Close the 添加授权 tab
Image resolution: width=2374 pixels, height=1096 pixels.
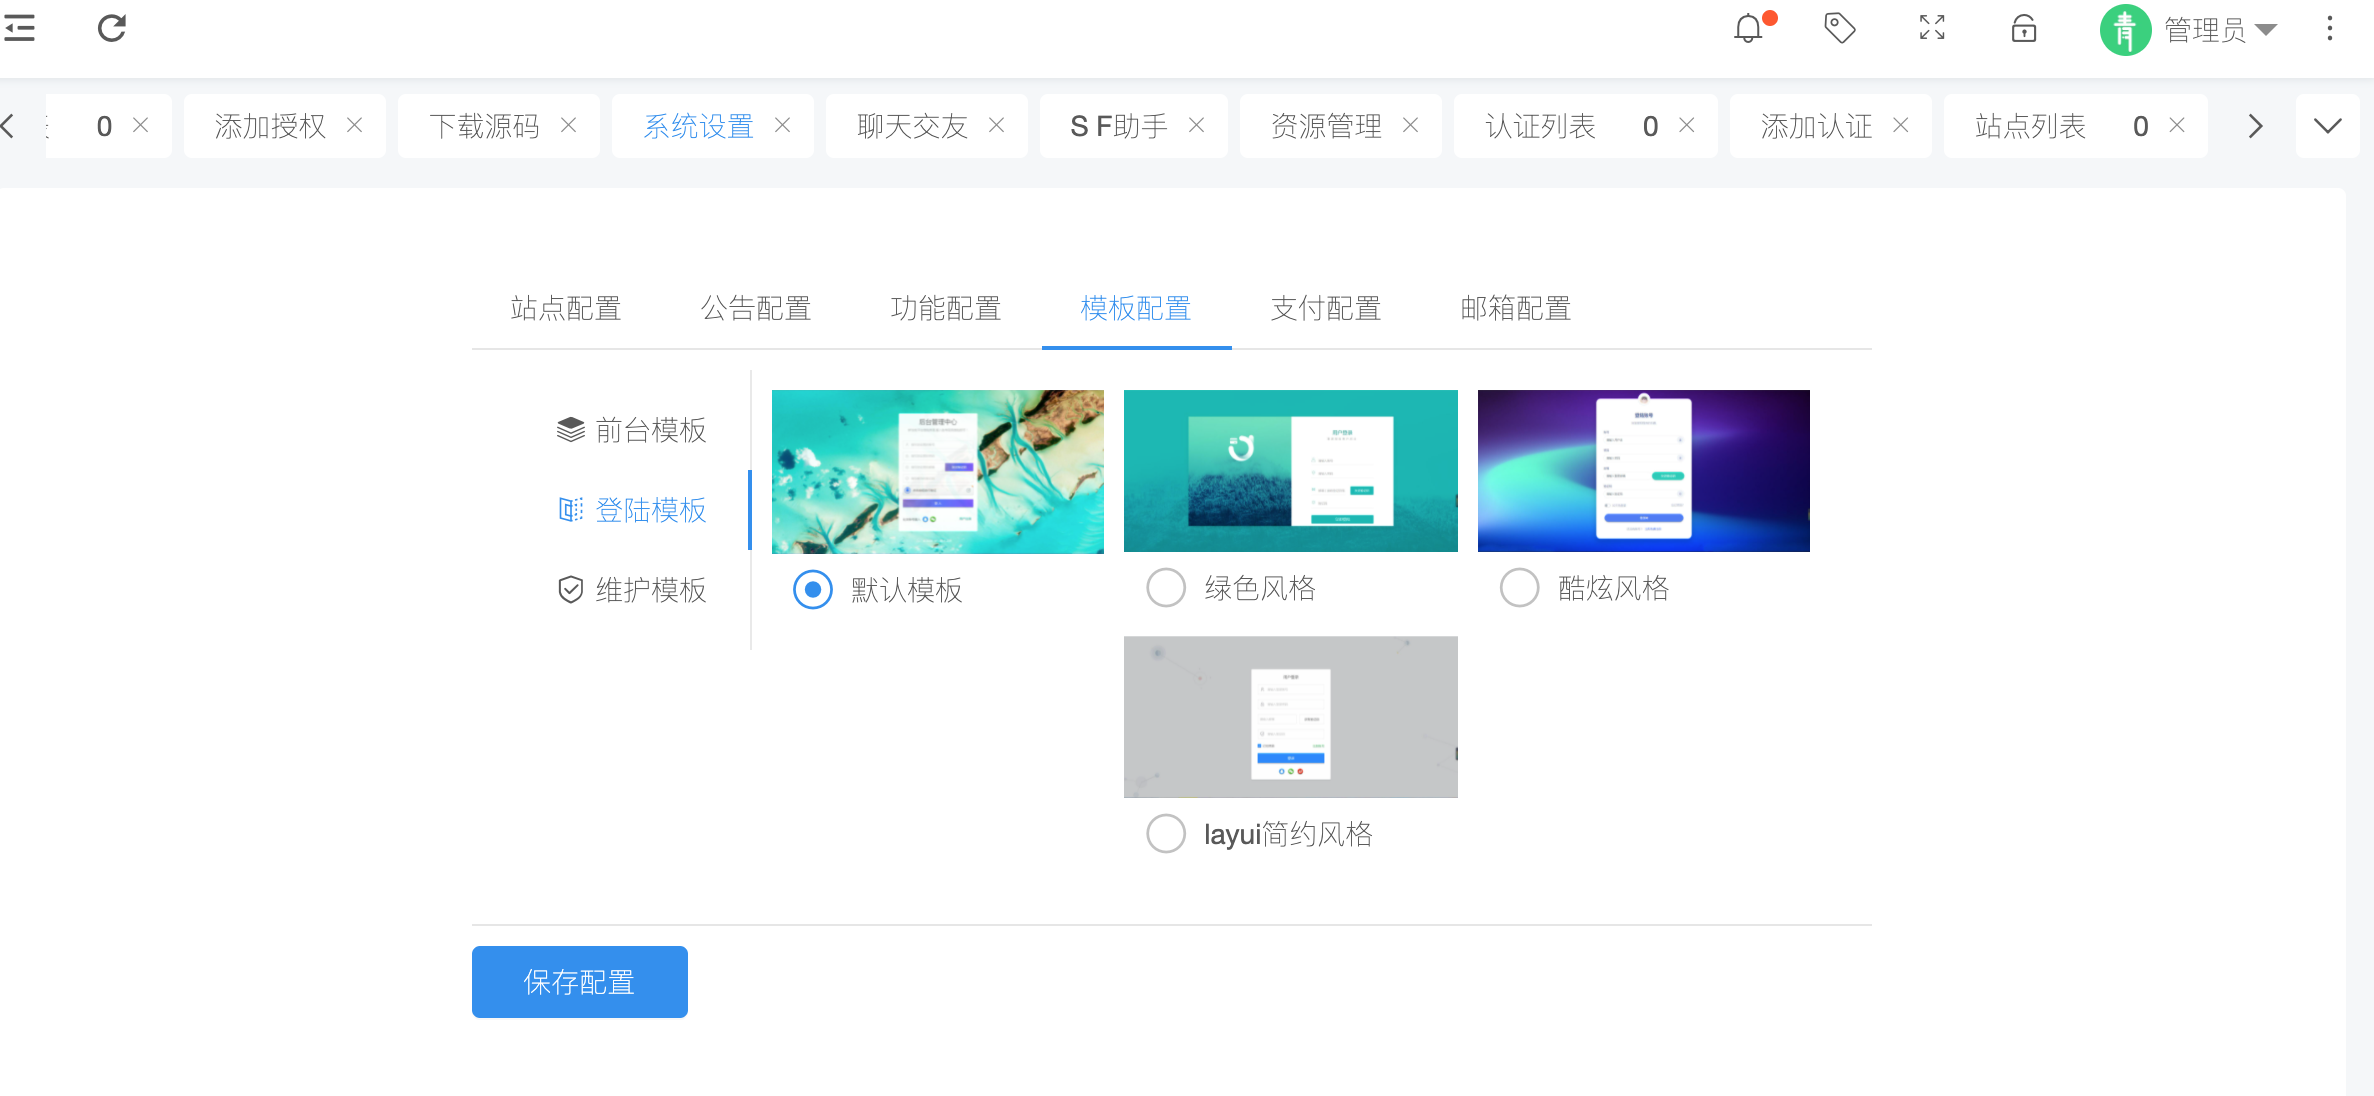tap(355, 125)
